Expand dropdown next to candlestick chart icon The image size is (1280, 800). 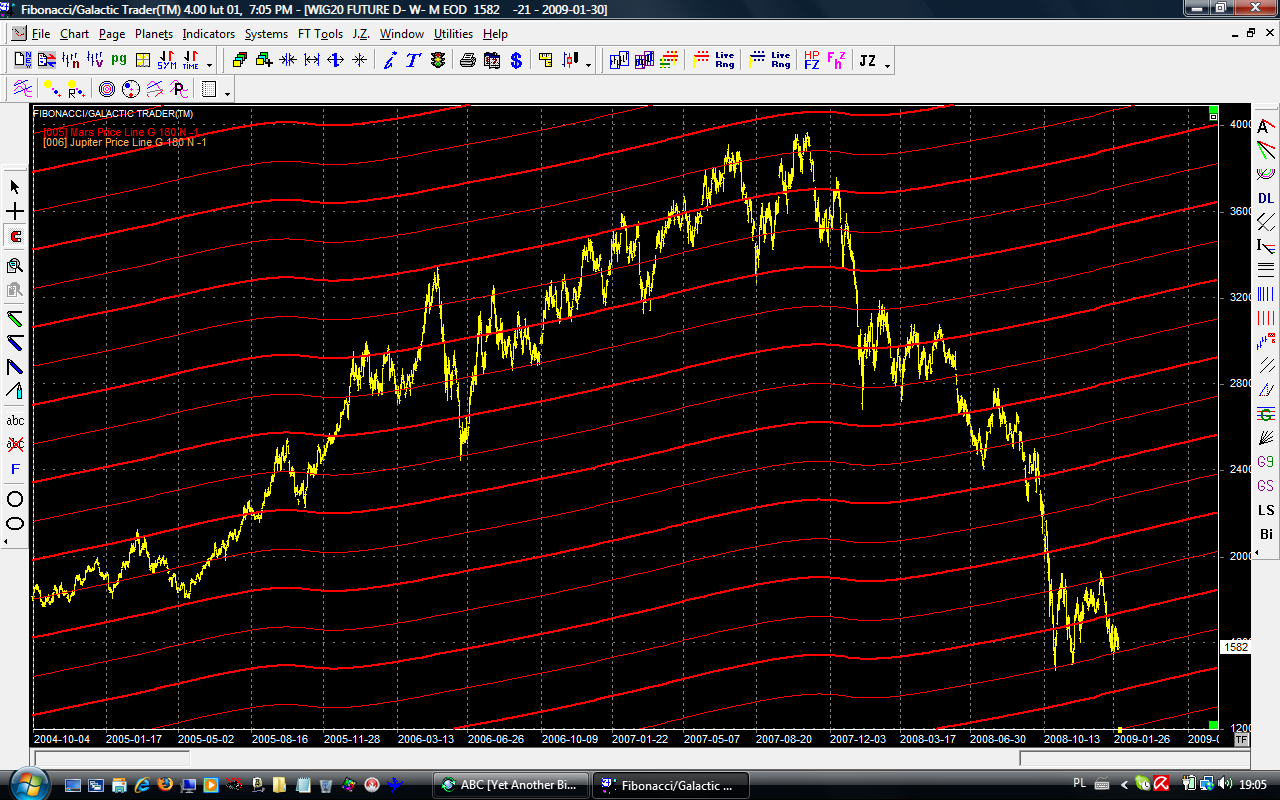[588, 66]
